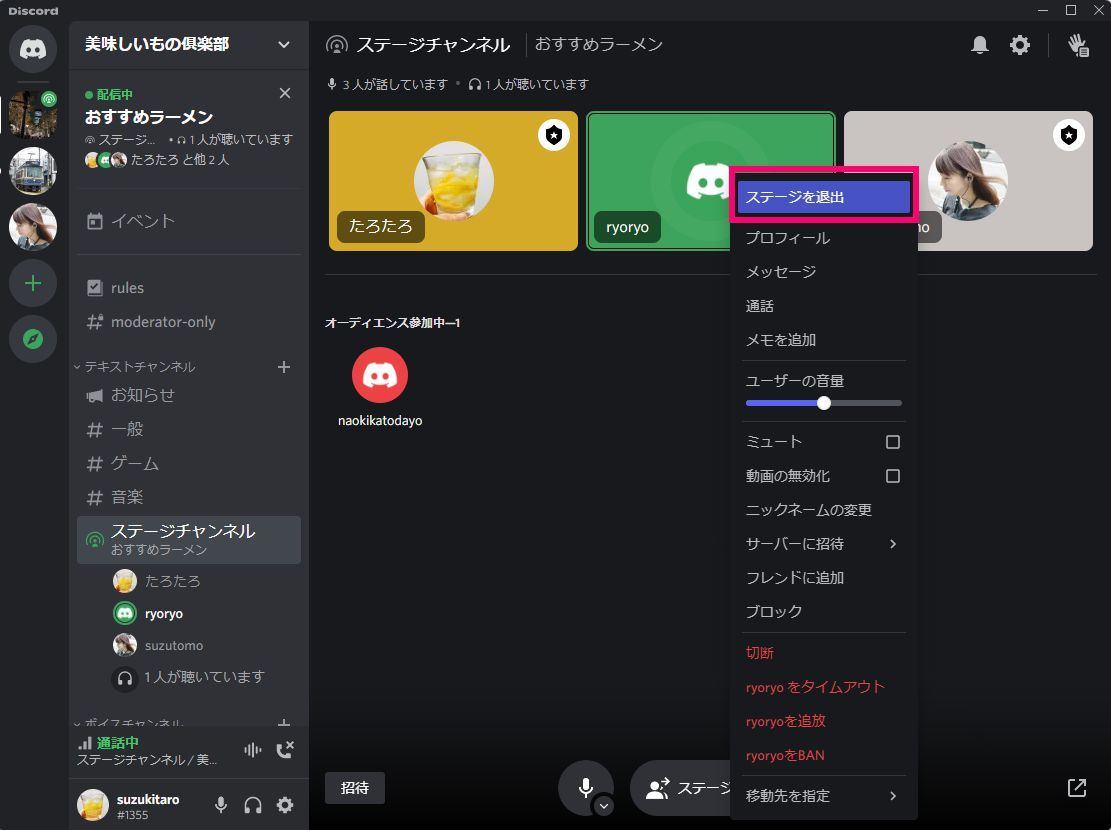Disconnect from call using phone icon

click(285, 750)
